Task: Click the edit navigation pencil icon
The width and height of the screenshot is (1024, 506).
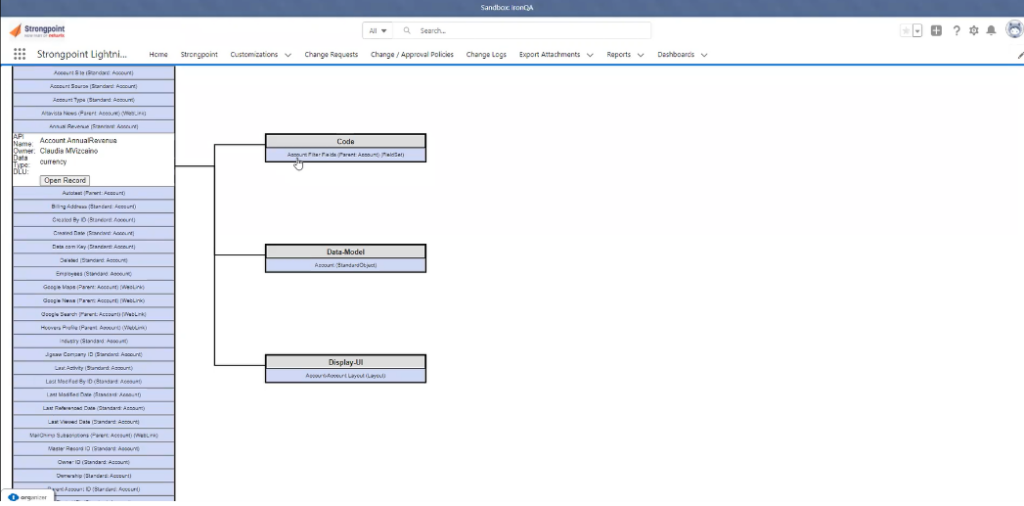Action: click(x=1020, y=55)
